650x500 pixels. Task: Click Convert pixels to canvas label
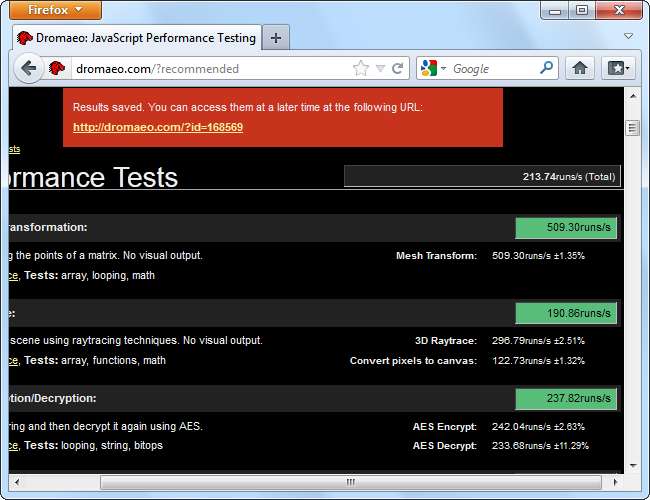pos(413,361)
